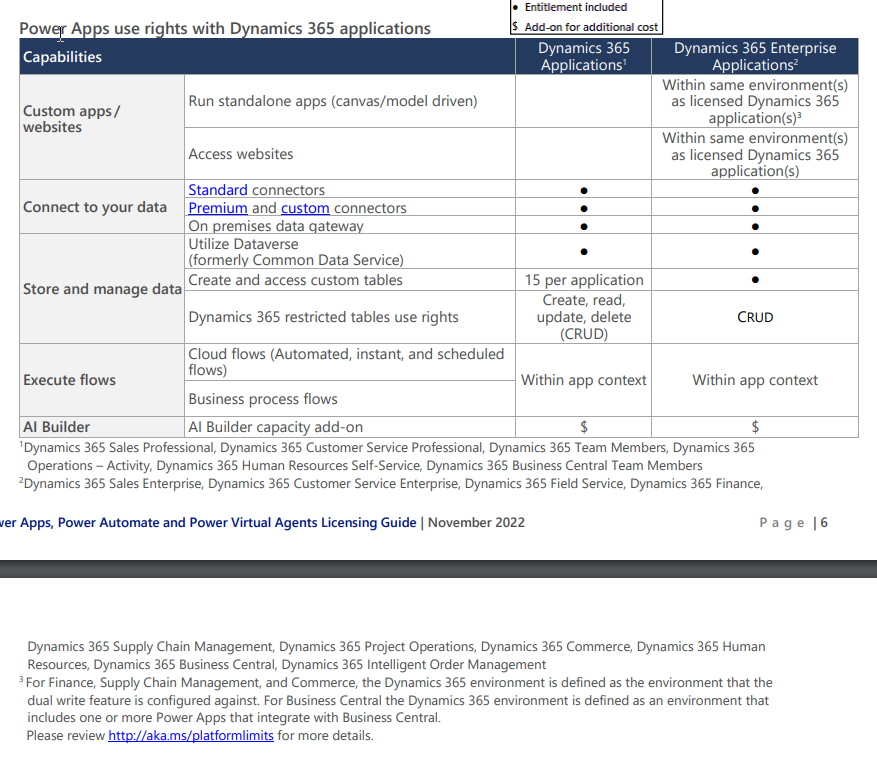Click Enterprise bullet in 'Create and access custom tables' row
This screenshot has width=877, height=758.
coord(755,280)
